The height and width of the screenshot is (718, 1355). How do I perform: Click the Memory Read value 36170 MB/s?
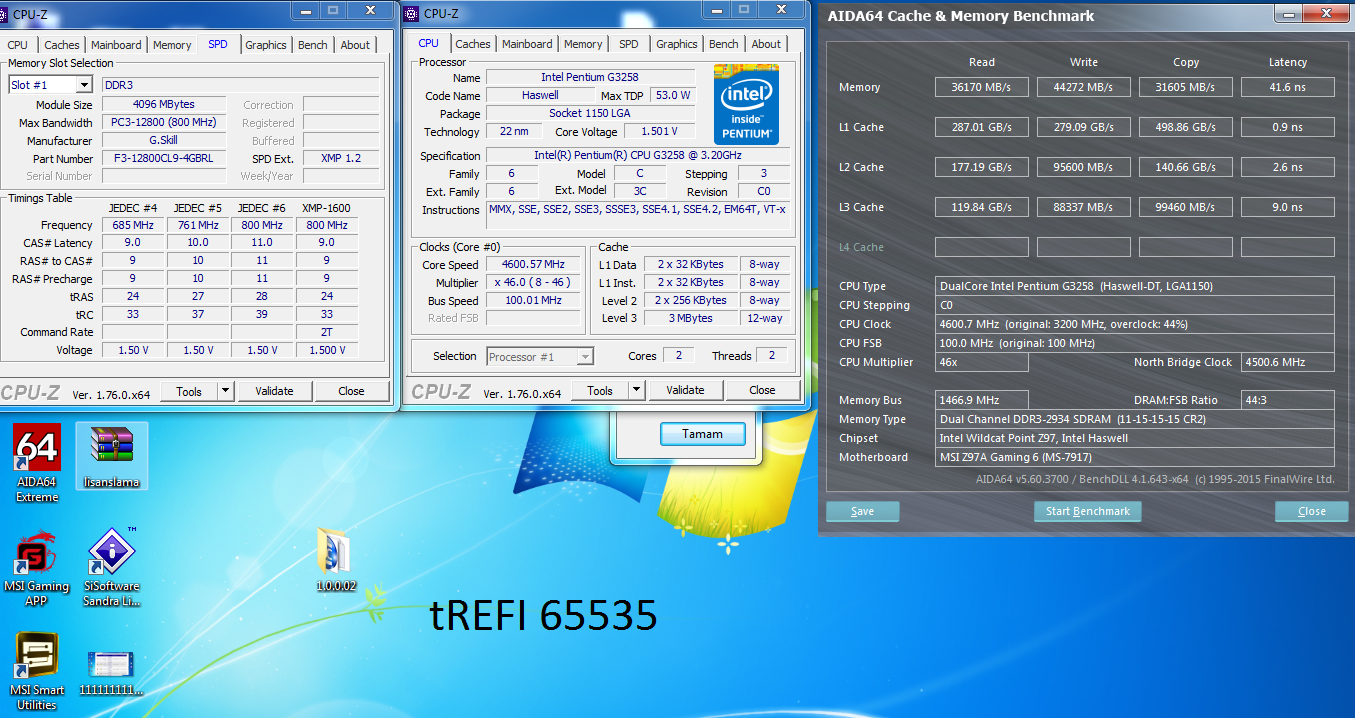pyautogui.click(x=982, y=87)
